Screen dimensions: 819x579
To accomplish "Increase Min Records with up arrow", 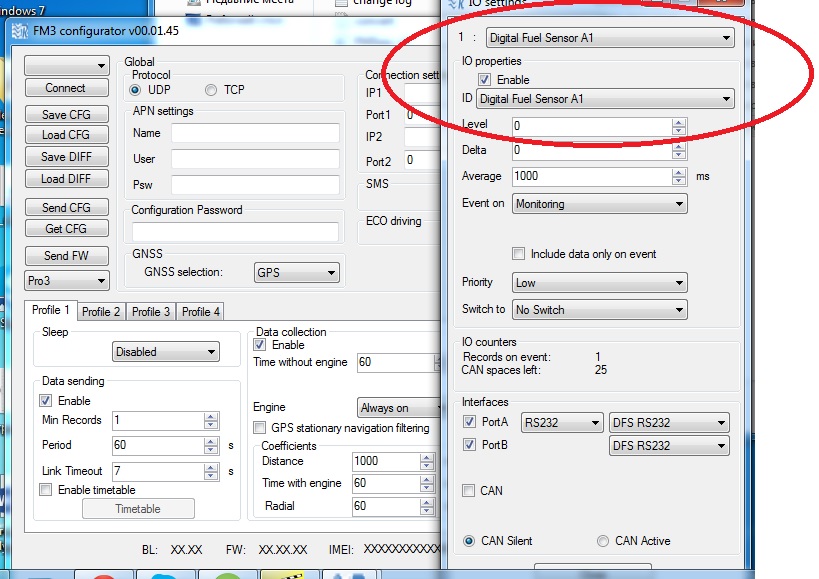I will tap(210, 417).
